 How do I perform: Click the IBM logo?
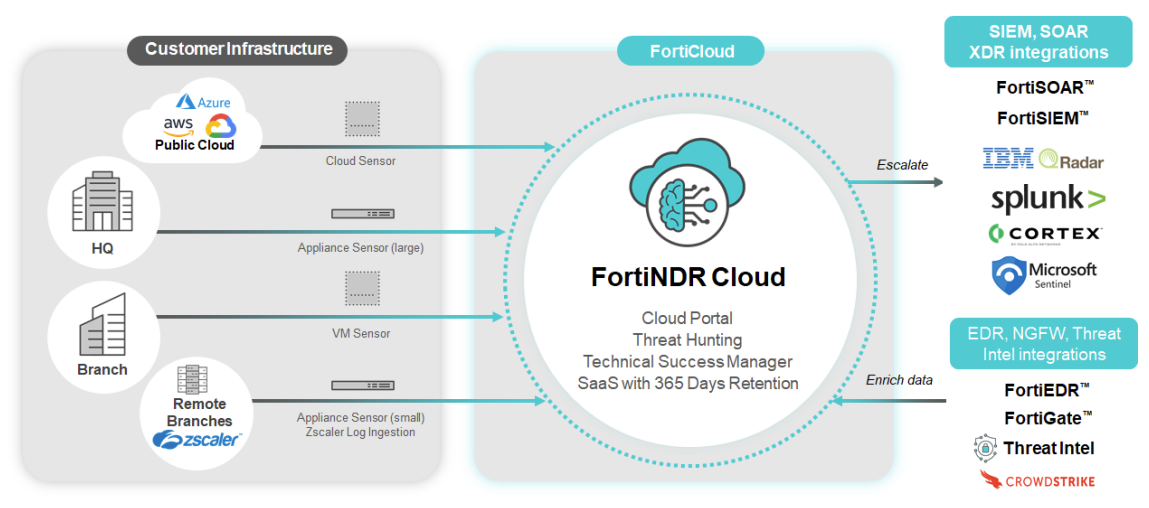pos(1009,158)
